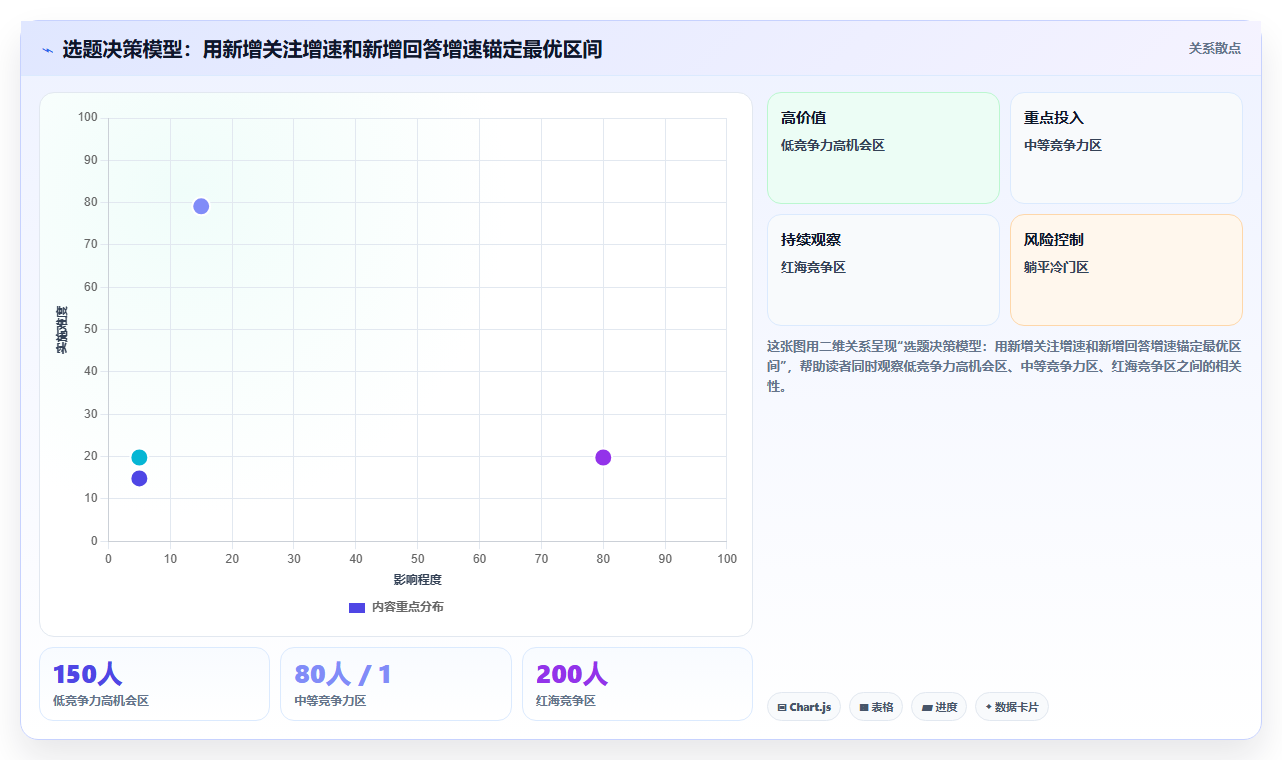The width and height of the screenshot is (1282, 760).
Task: Click the 进度 tag
Action: click(x=939, y=707)
